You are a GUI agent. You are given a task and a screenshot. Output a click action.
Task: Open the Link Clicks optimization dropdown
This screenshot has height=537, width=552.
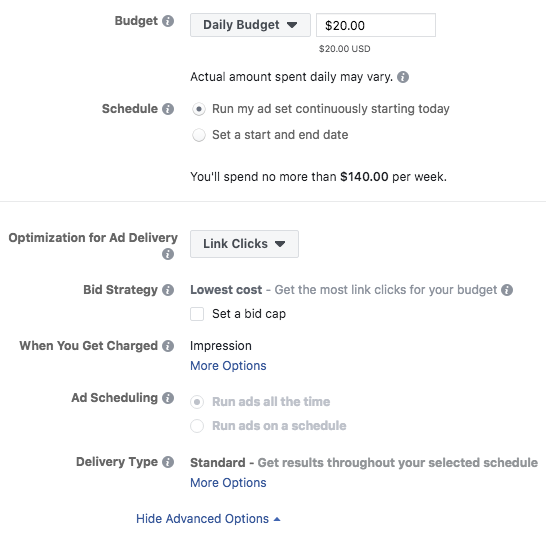pos(244,244)
